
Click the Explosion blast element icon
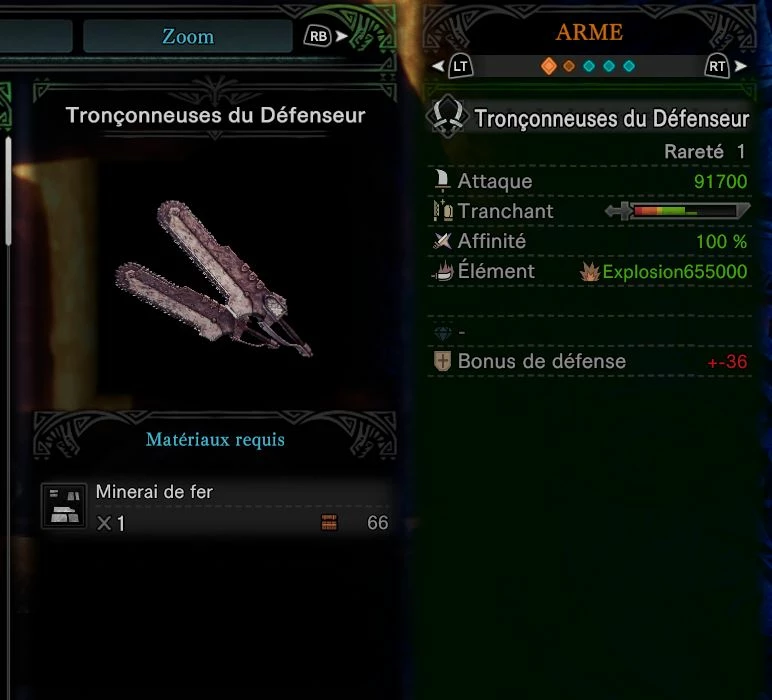[589, 272]
